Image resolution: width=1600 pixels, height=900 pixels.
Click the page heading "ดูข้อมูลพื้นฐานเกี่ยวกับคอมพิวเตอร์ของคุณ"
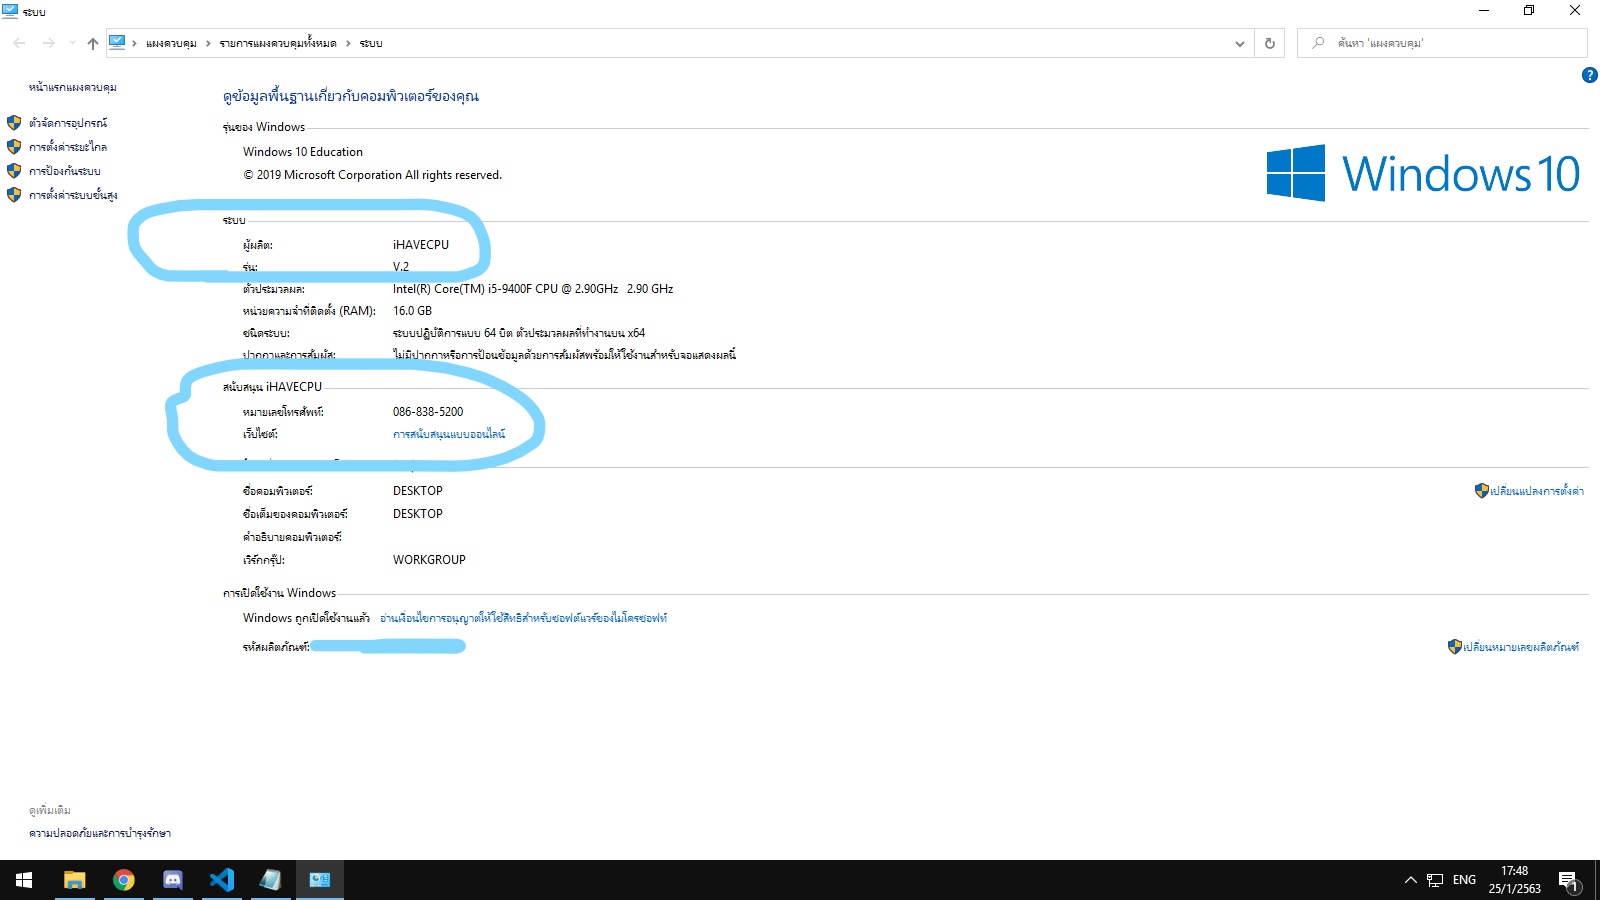point(351,96)
